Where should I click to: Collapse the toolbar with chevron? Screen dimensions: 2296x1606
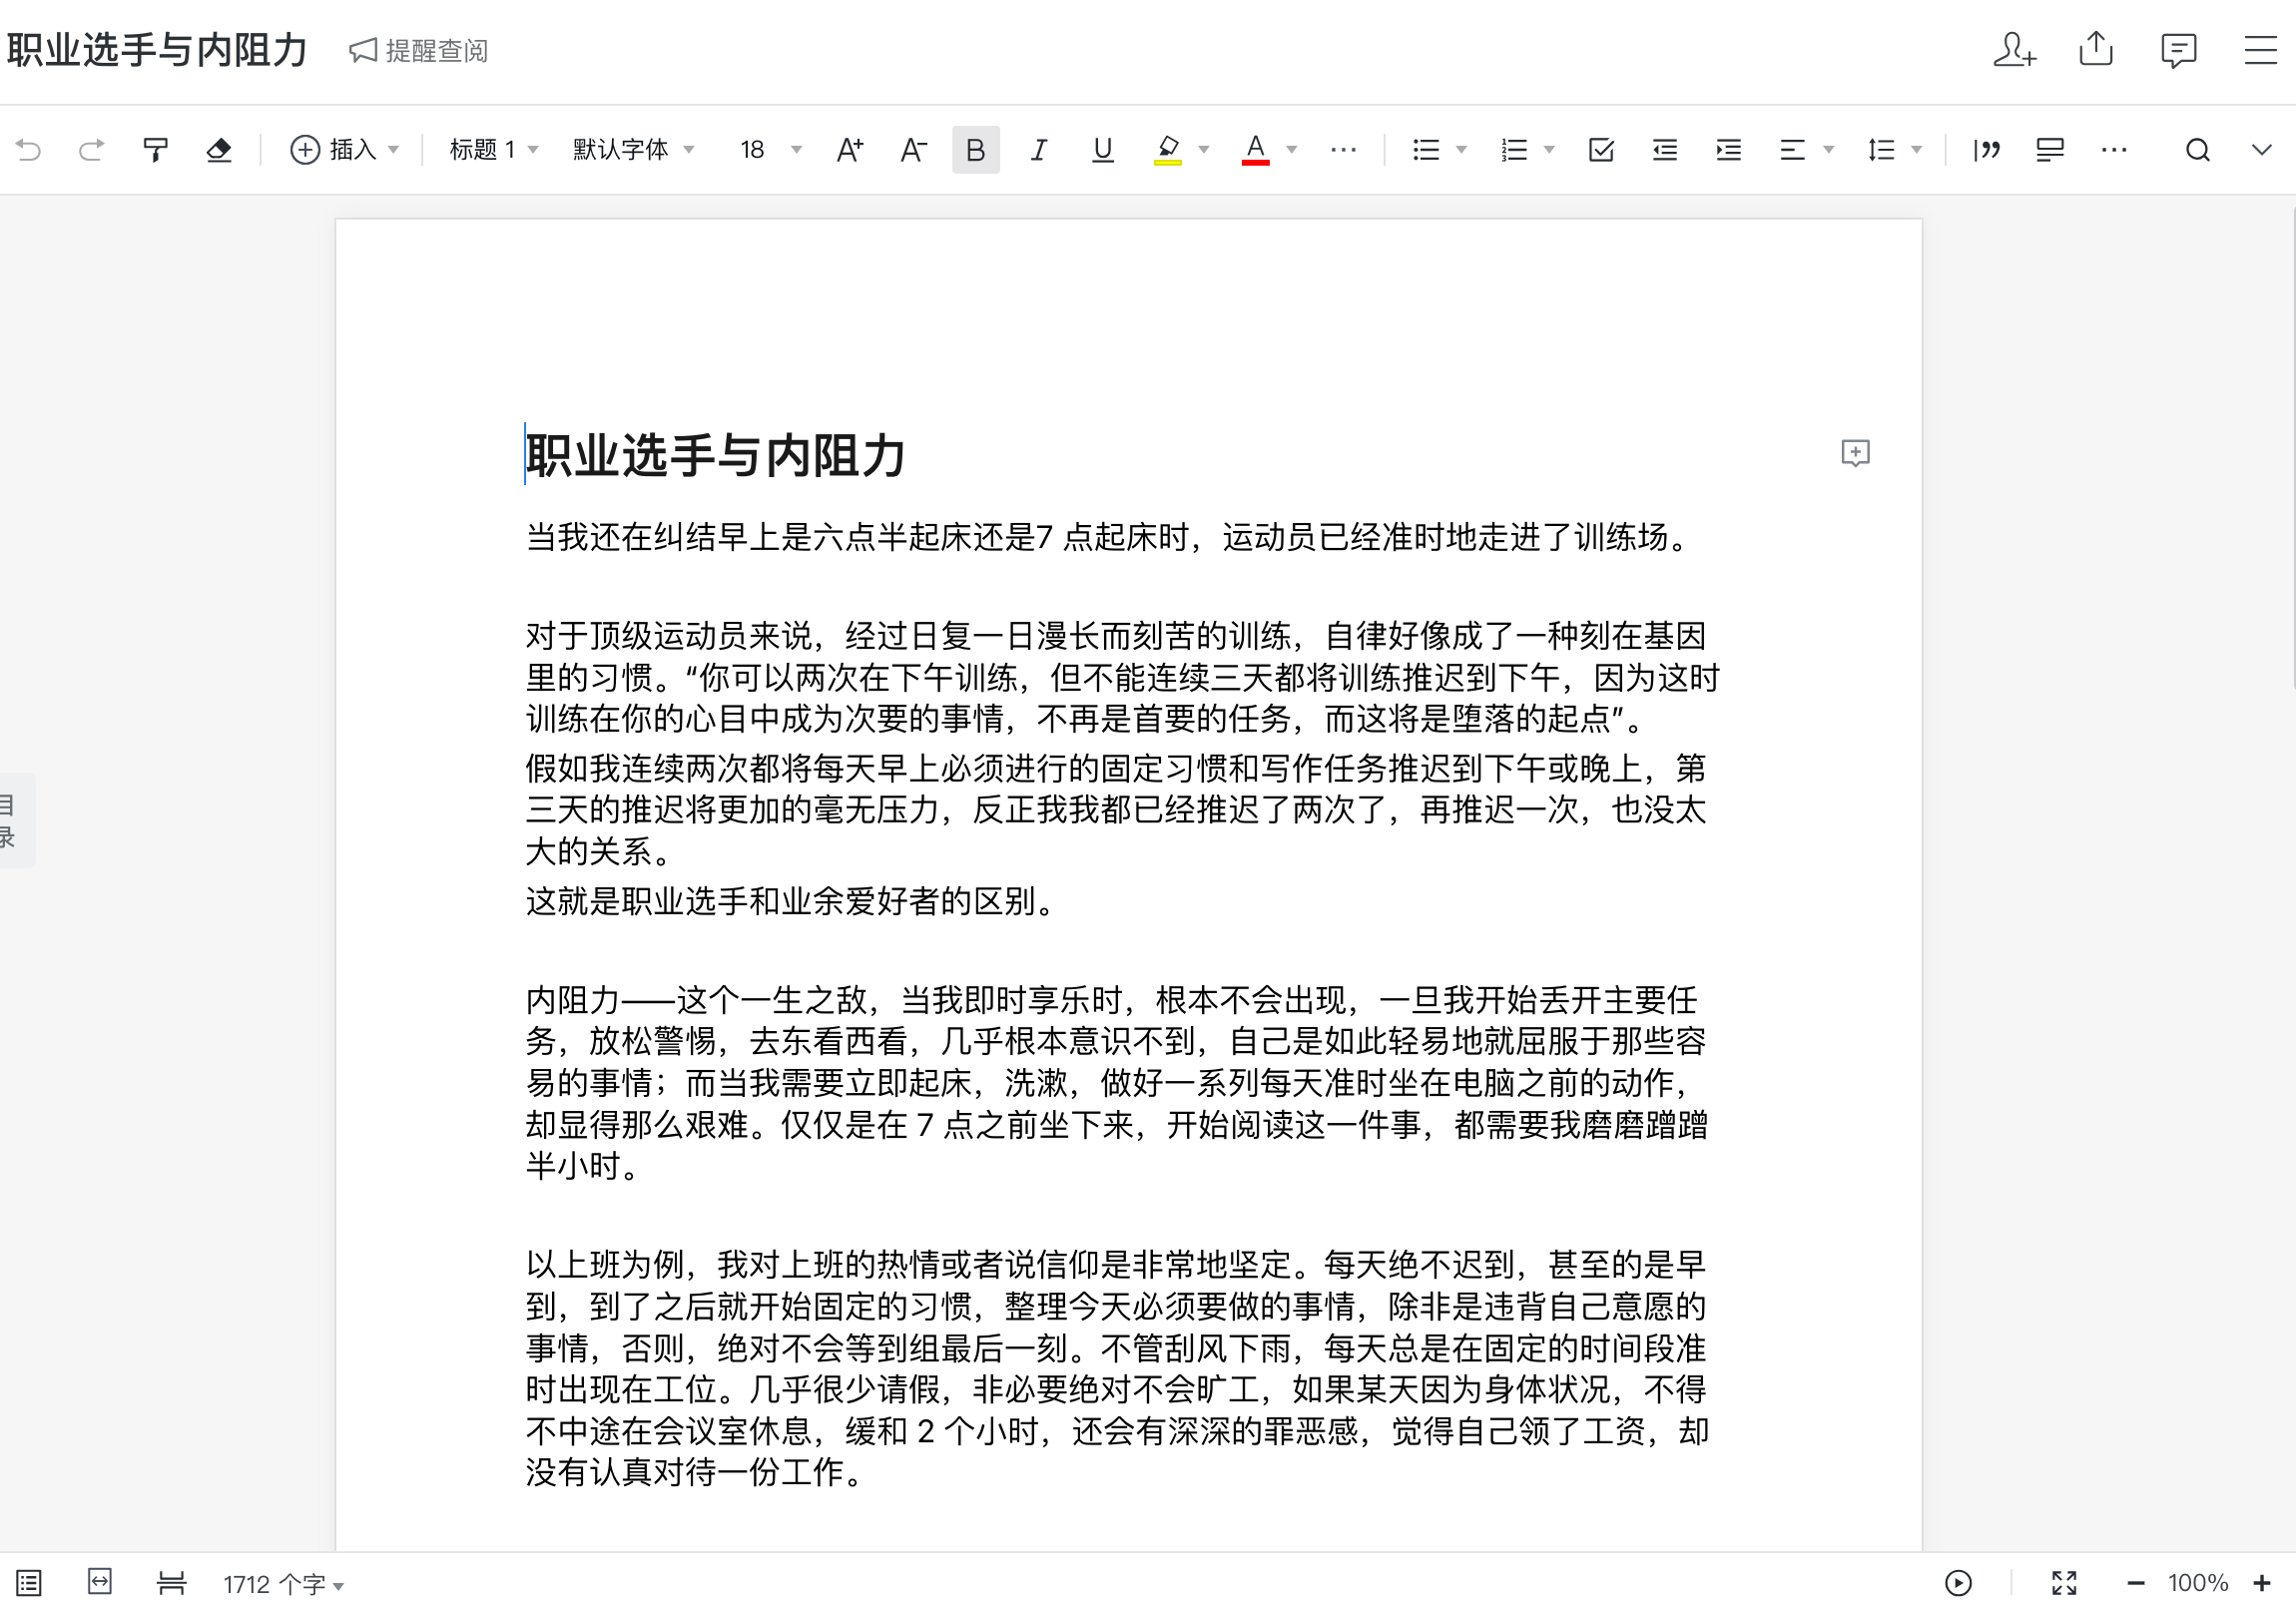pos(2261,150)
